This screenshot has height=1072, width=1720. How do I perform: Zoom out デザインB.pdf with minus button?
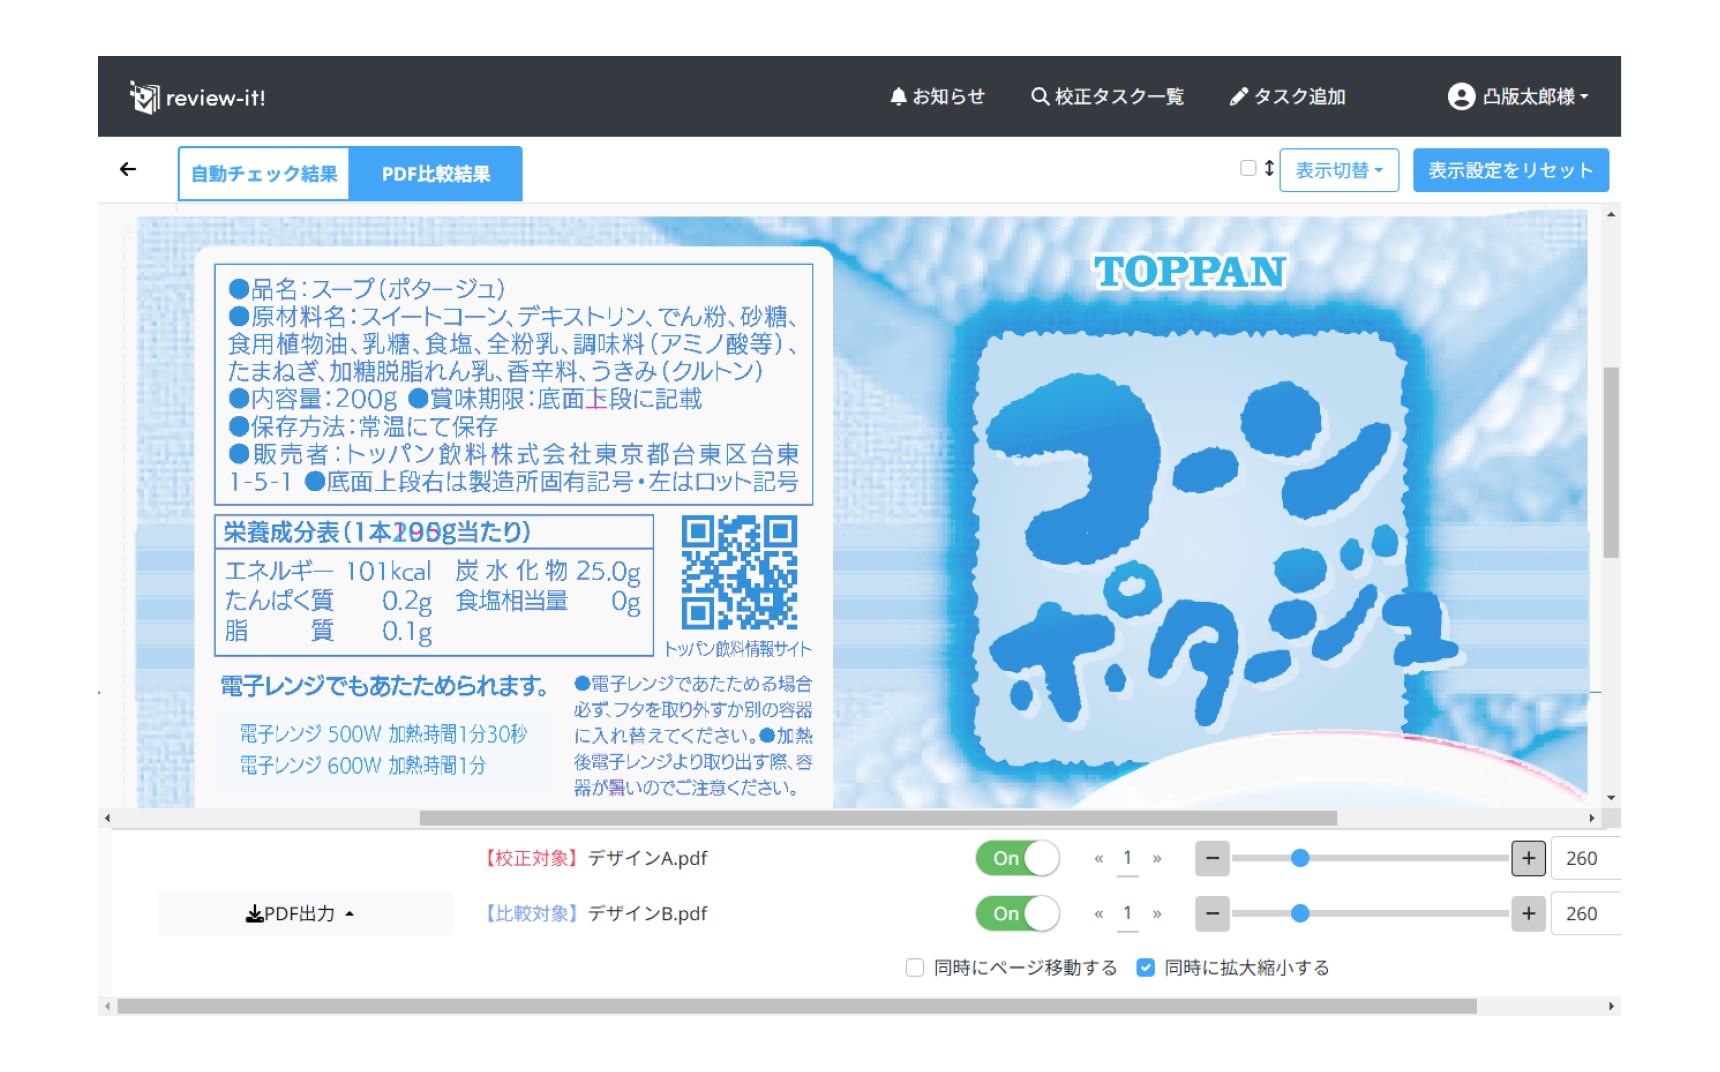click(1212, 913)
